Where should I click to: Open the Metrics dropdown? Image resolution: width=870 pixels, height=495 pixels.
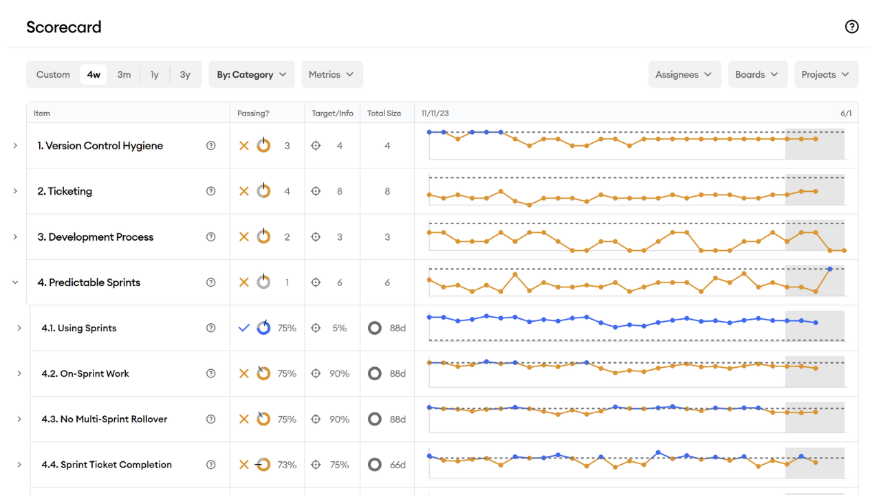pos(332,75)
